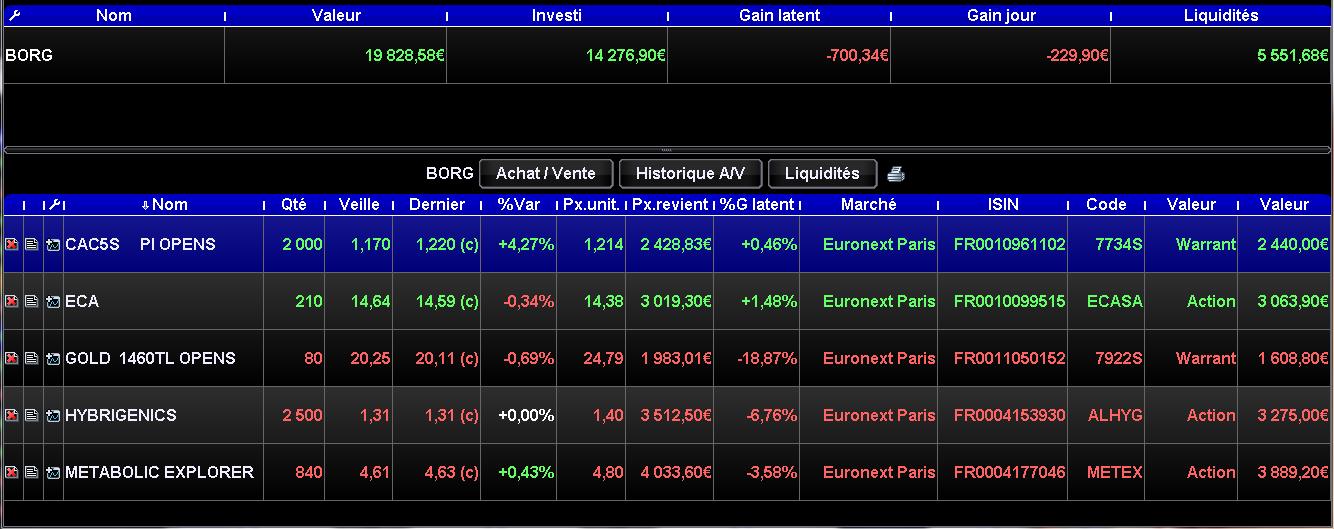Sort by the ISIN column header
Screen dimensions: 1334x529
click(1003, 204)
